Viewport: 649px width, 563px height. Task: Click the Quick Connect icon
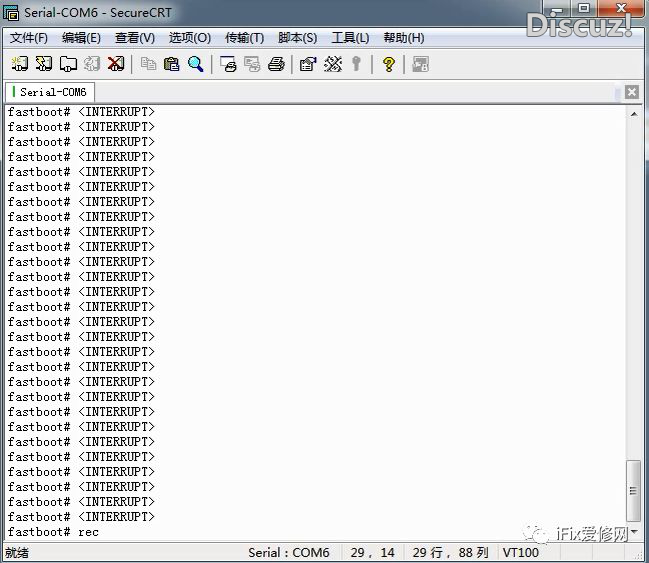click(43, 64)
